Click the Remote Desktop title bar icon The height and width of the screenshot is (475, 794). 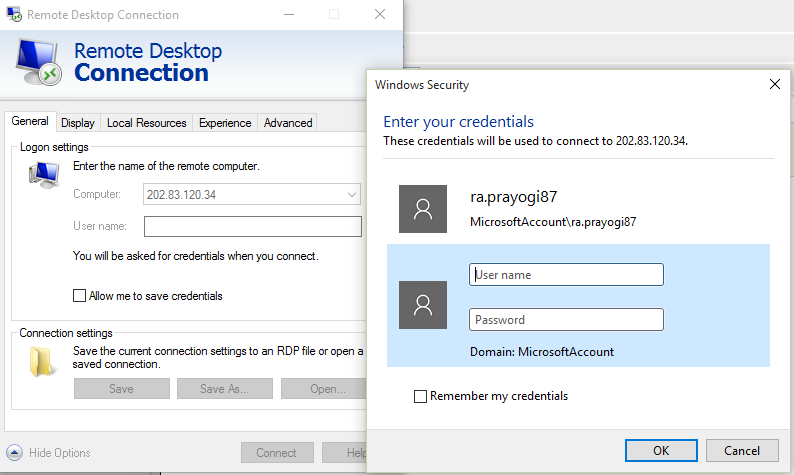tap(13, 15)
